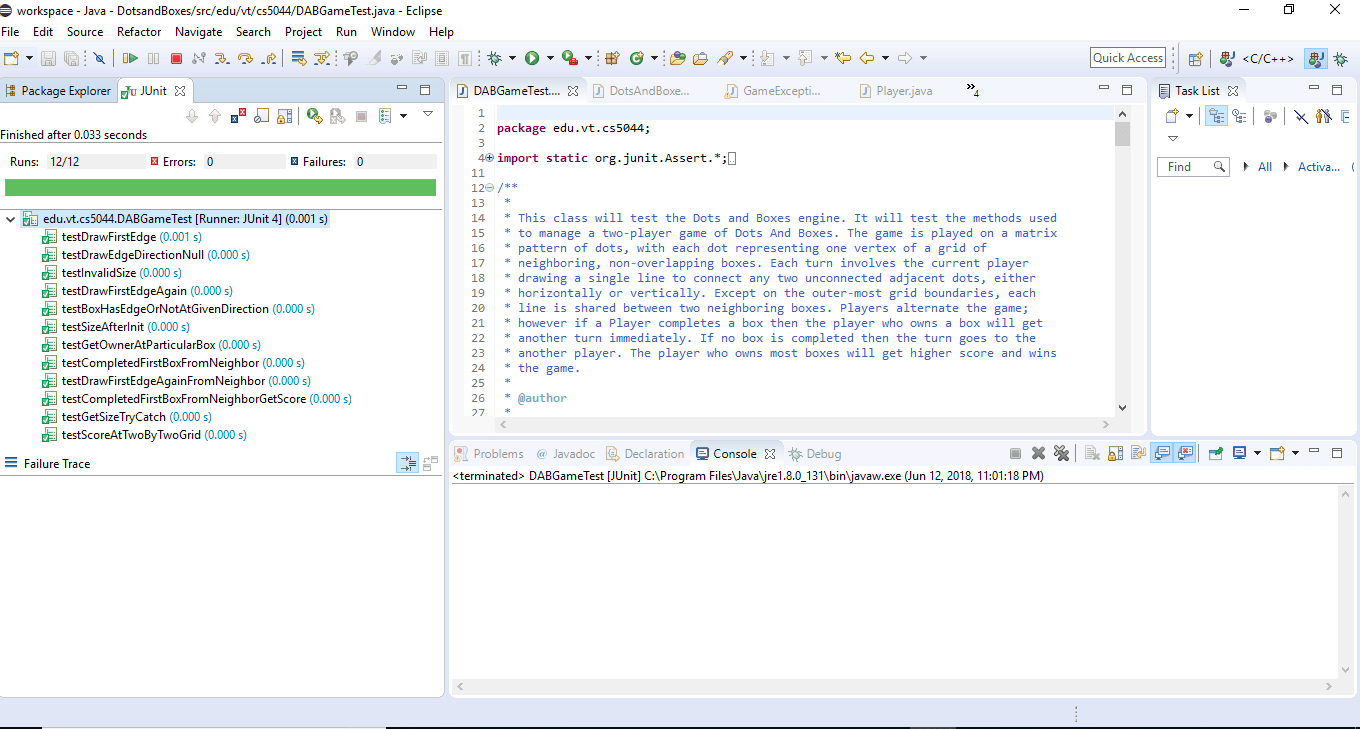The image size is (1360, 729).
Task: Collapse the edu.vt.cs5044.DABGameTest tree node
Action: click(10, 218)
